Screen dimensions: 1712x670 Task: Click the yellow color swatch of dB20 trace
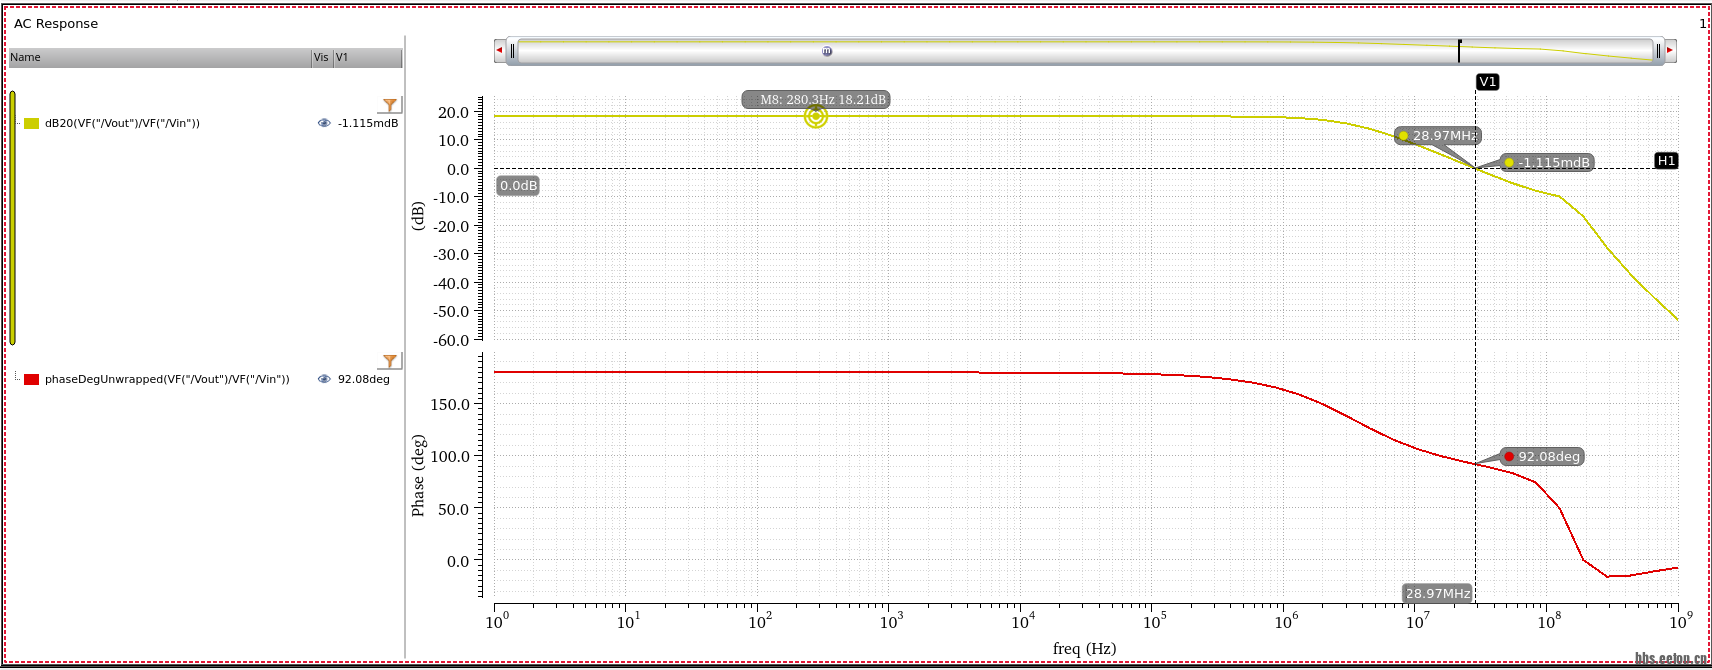tap(32, 123)
